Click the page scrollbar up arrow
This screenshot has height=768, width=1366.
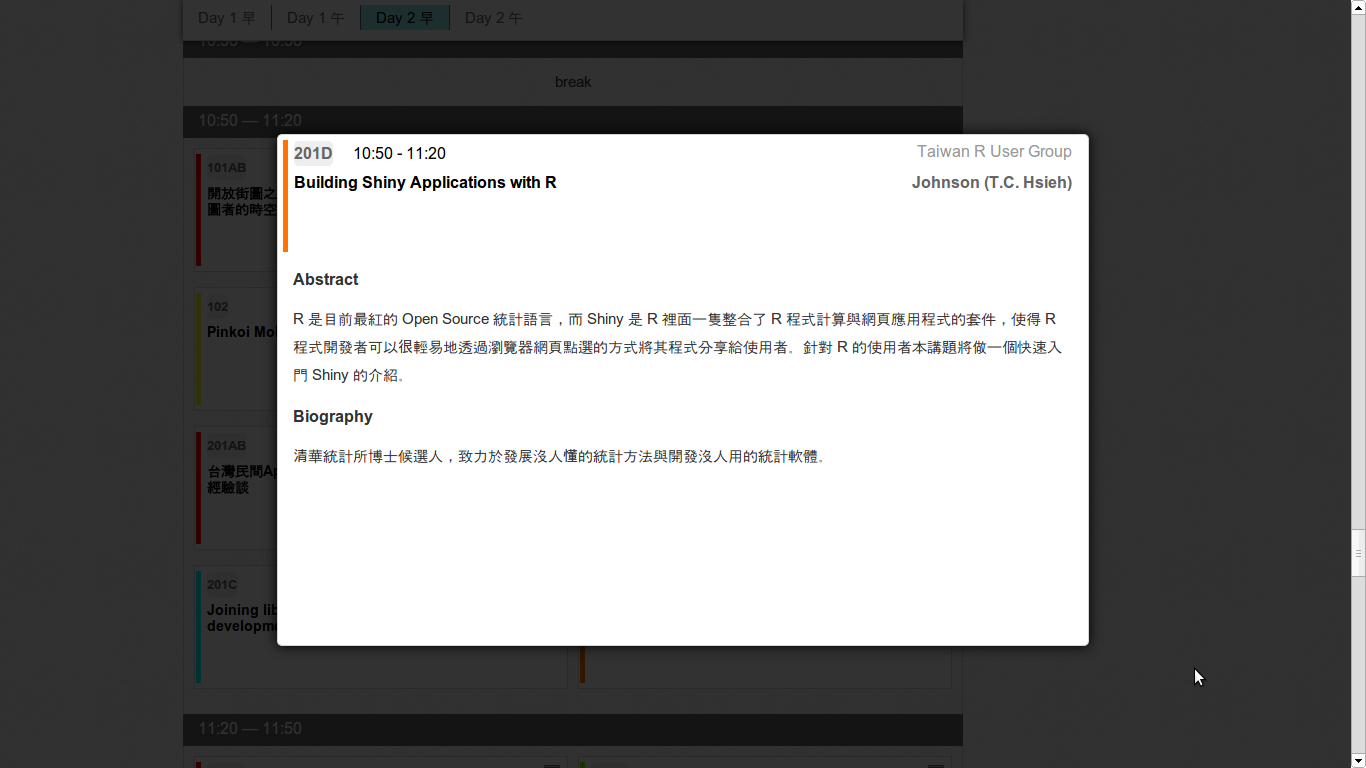(1358, 7)
